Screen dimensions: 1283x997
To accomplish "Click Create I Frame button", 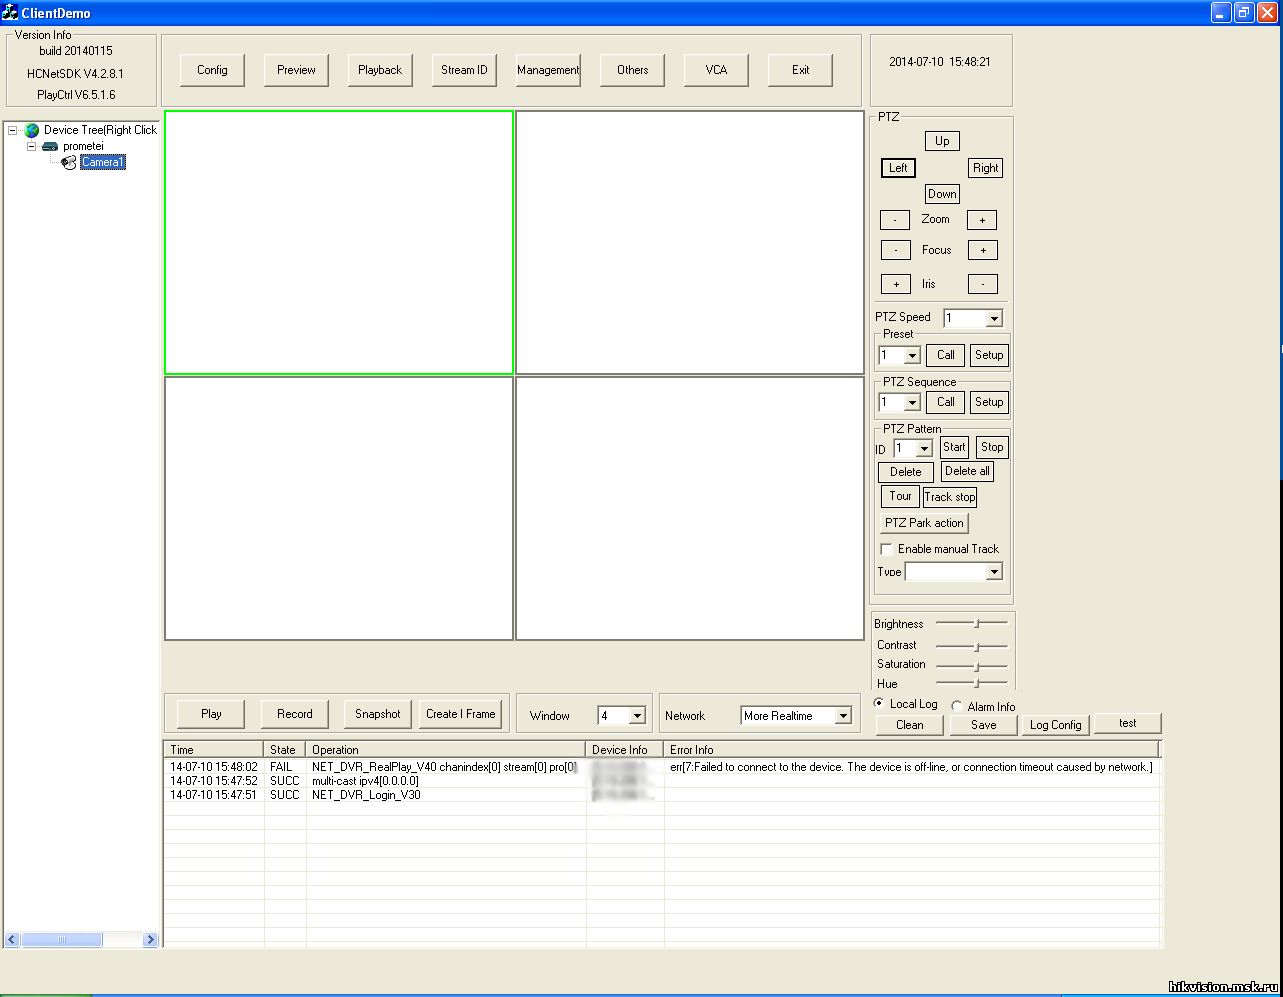I will 460,714.
